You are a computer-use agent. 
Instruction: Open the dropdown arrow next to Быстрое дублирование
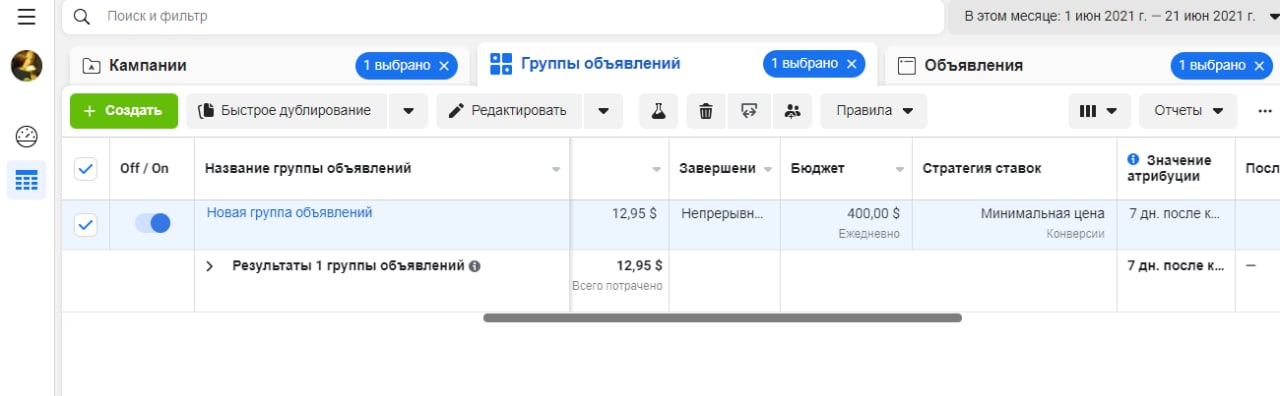coord(408,111)
